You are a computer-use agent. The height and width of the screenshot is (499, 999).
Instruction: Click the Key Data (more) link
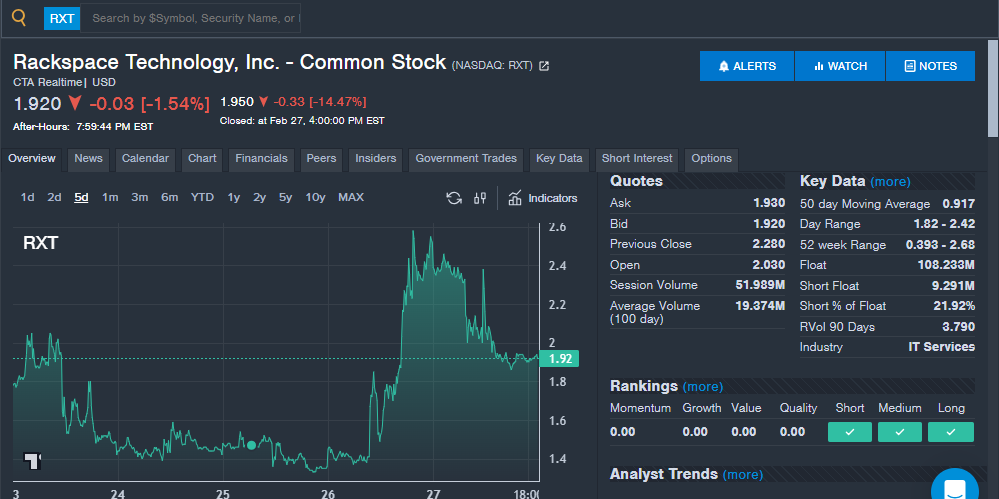(890, 182)
